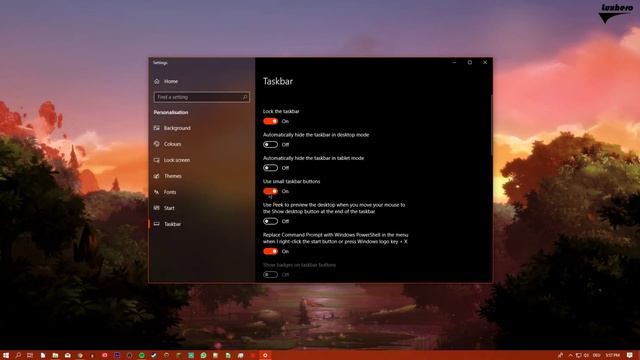640x360 pixels.
Task: Go to the Settings Home page
Action: coord(167,81)
